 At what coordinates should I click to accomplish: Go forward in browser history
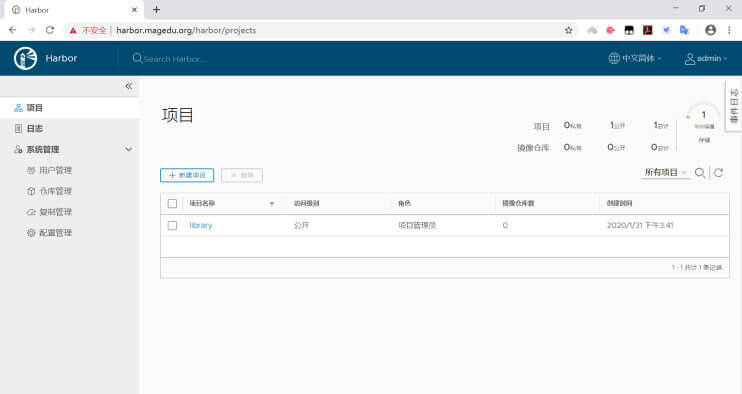click(31, 30)
